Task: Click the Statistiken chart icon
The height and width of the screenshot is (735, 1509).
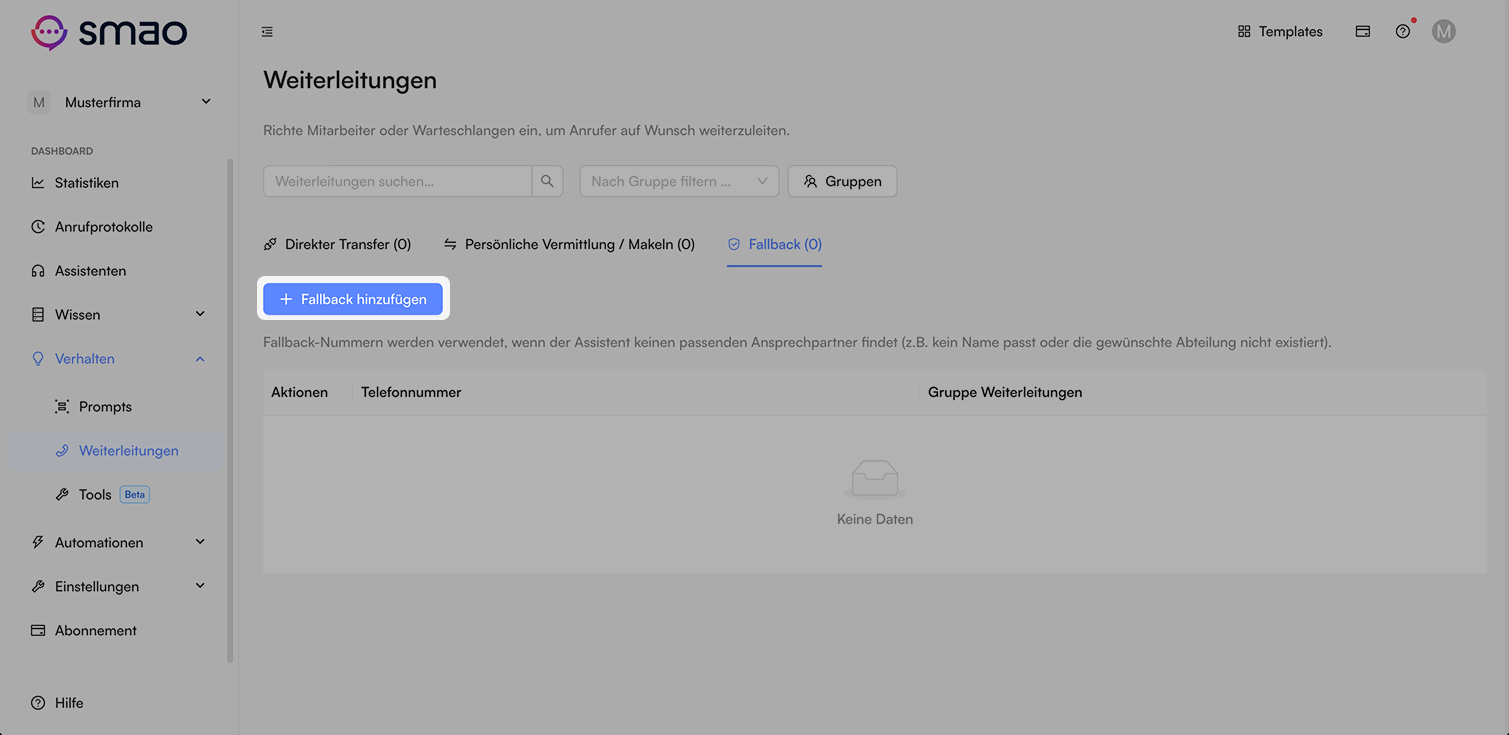Action: pos(38,183)
